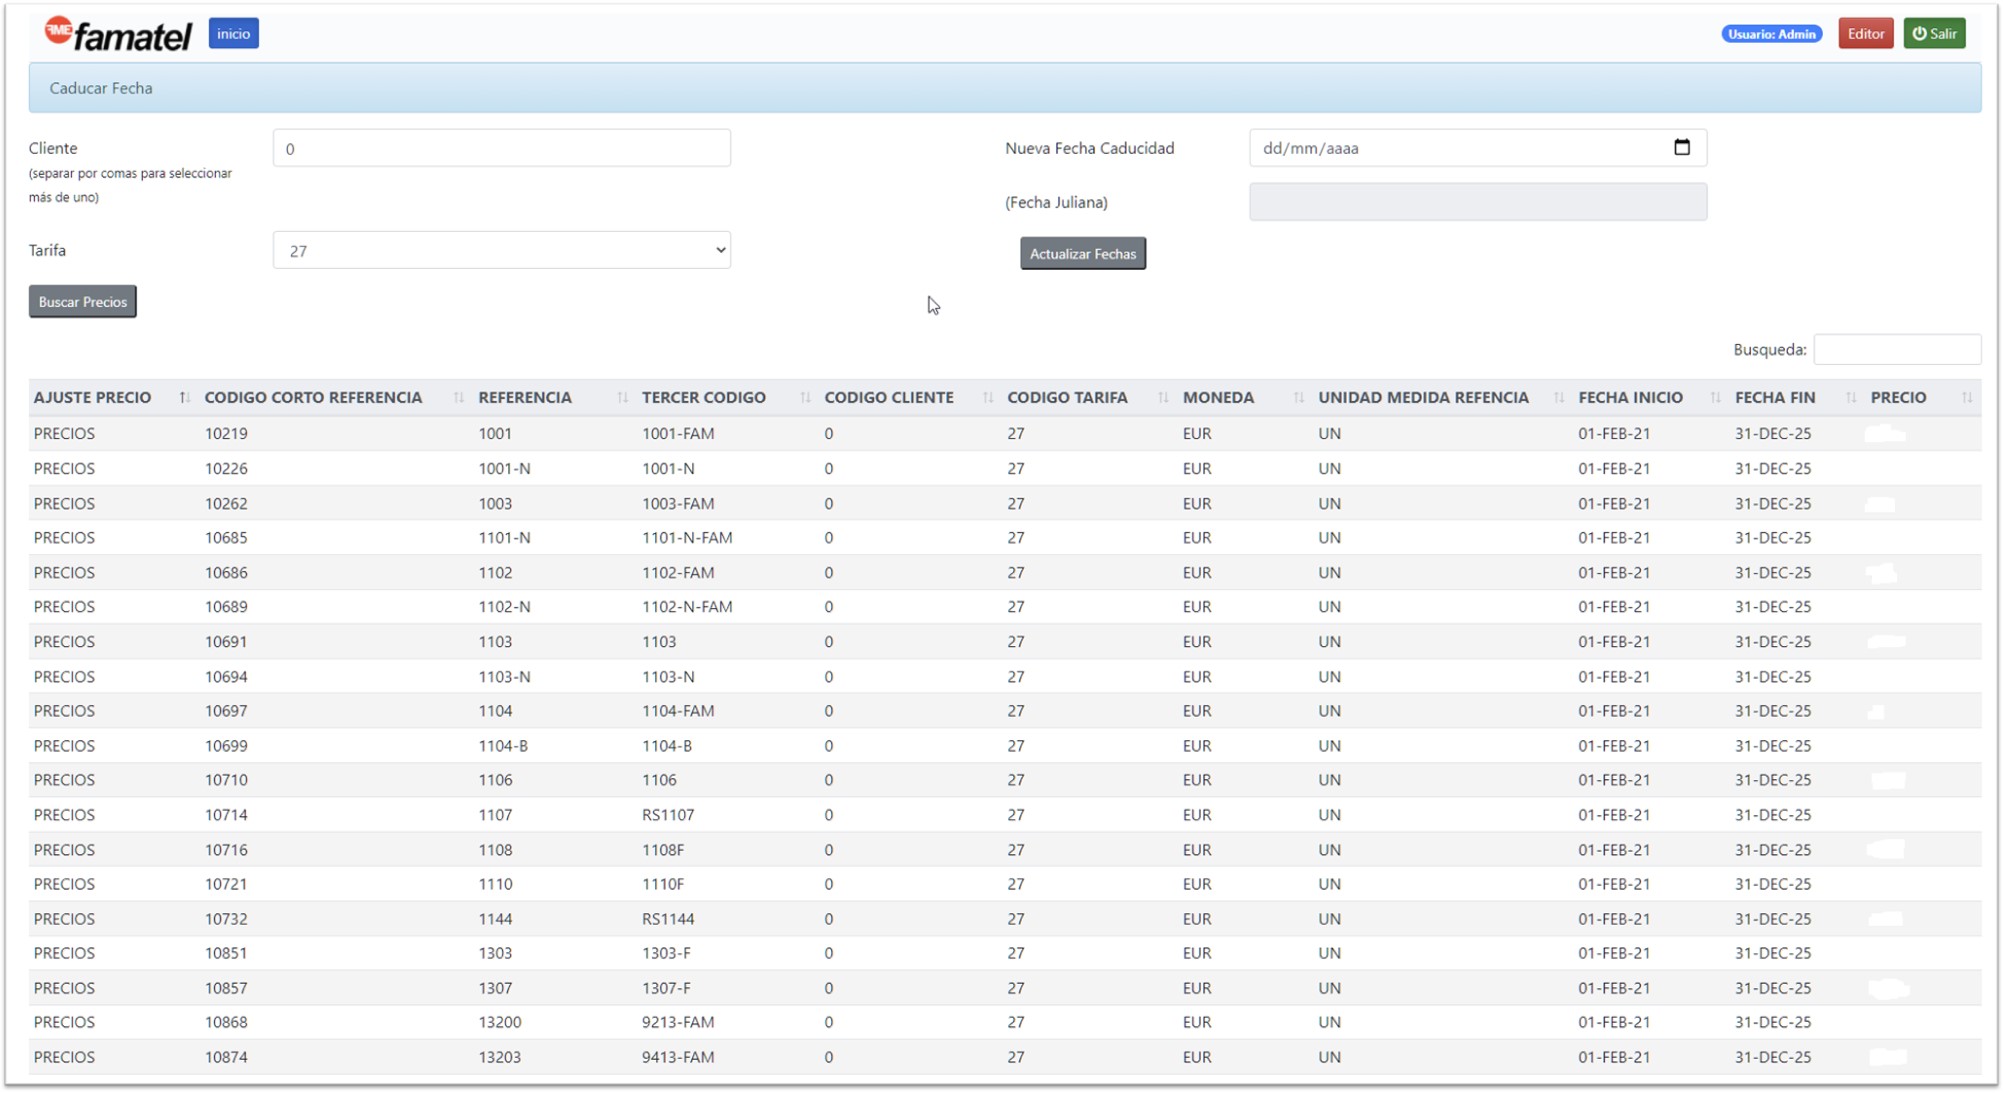Click Actualizar Fechas button
Viewport: 2003px width, 1094px height.
[1082, 254]
